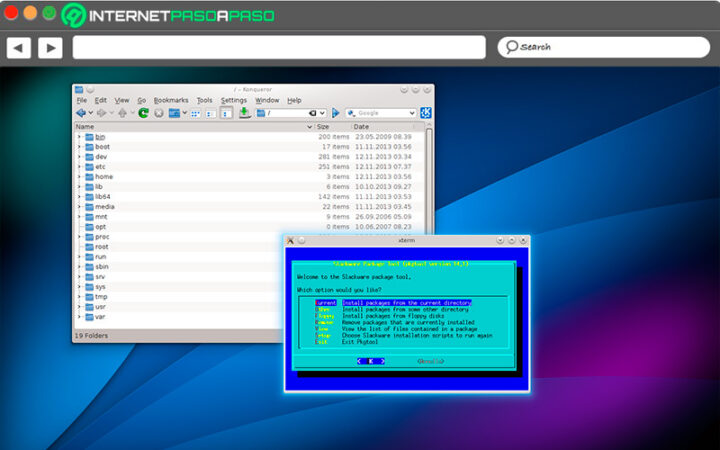Open the Google search engine dropdown arrow
This screenshot has height=450, width=720.
[411, 113]
